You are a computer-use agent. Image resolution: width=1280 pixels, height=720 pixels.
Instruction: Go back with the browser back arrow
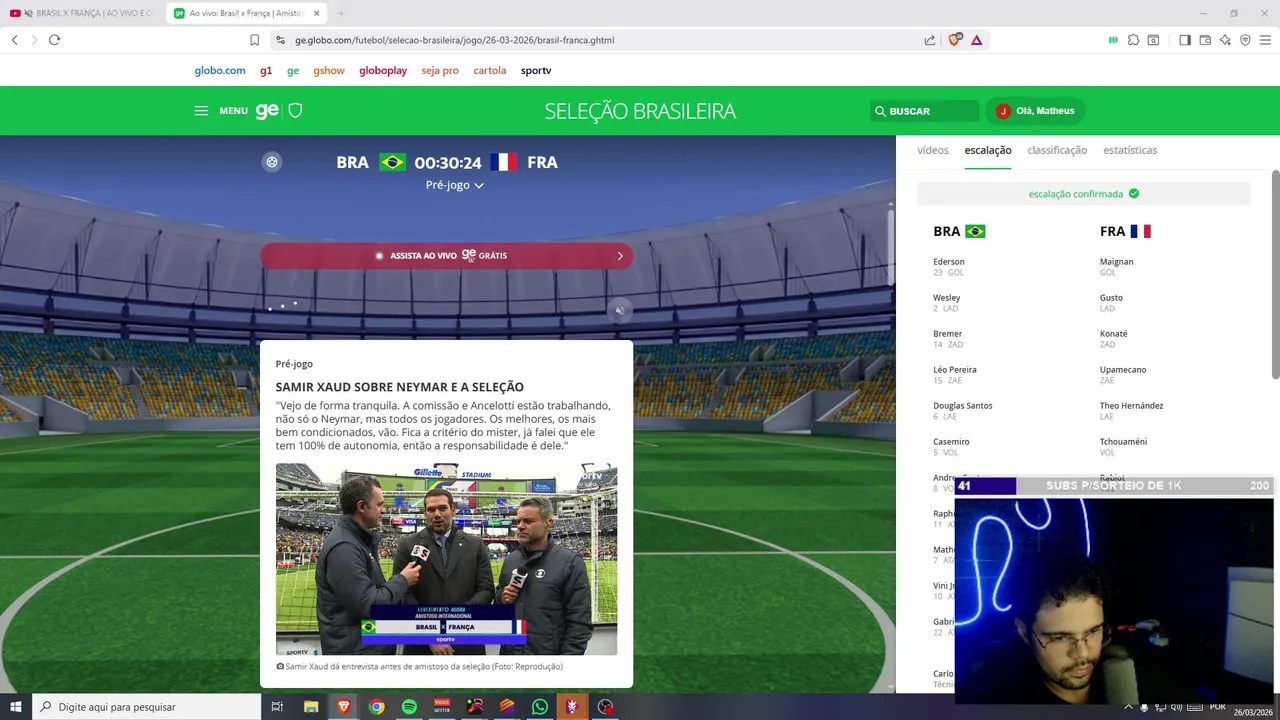coord(15,40)
